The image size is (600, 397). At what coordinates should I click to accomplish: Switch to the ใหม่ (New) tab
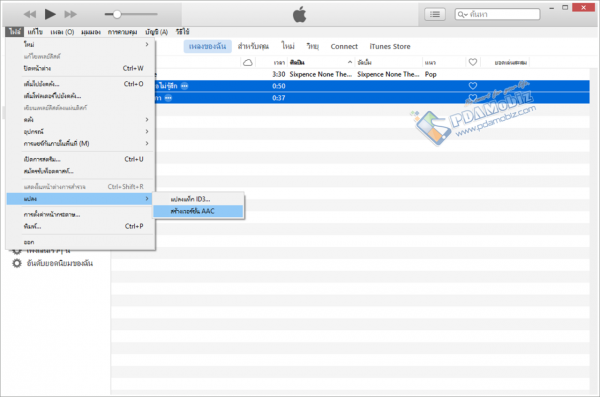(288, 46)
